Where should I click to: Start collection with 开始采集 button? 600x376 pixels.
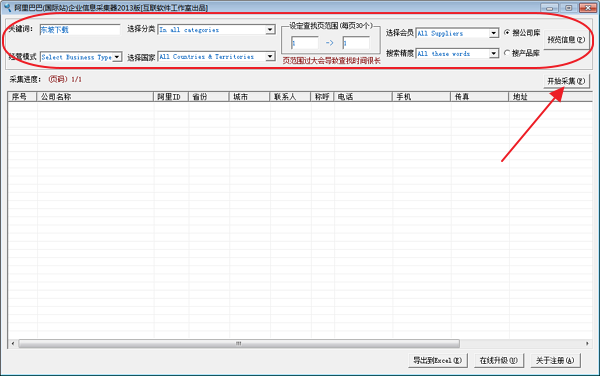click(x=566, y=81)
